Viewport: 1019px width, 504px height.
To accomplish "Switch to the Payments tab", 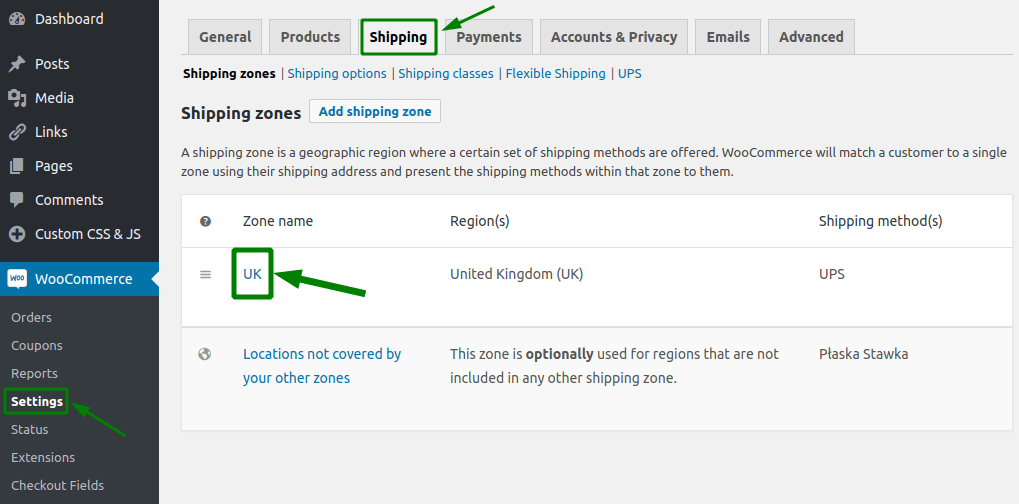I will pyautogui.click(x=489, y=37).
